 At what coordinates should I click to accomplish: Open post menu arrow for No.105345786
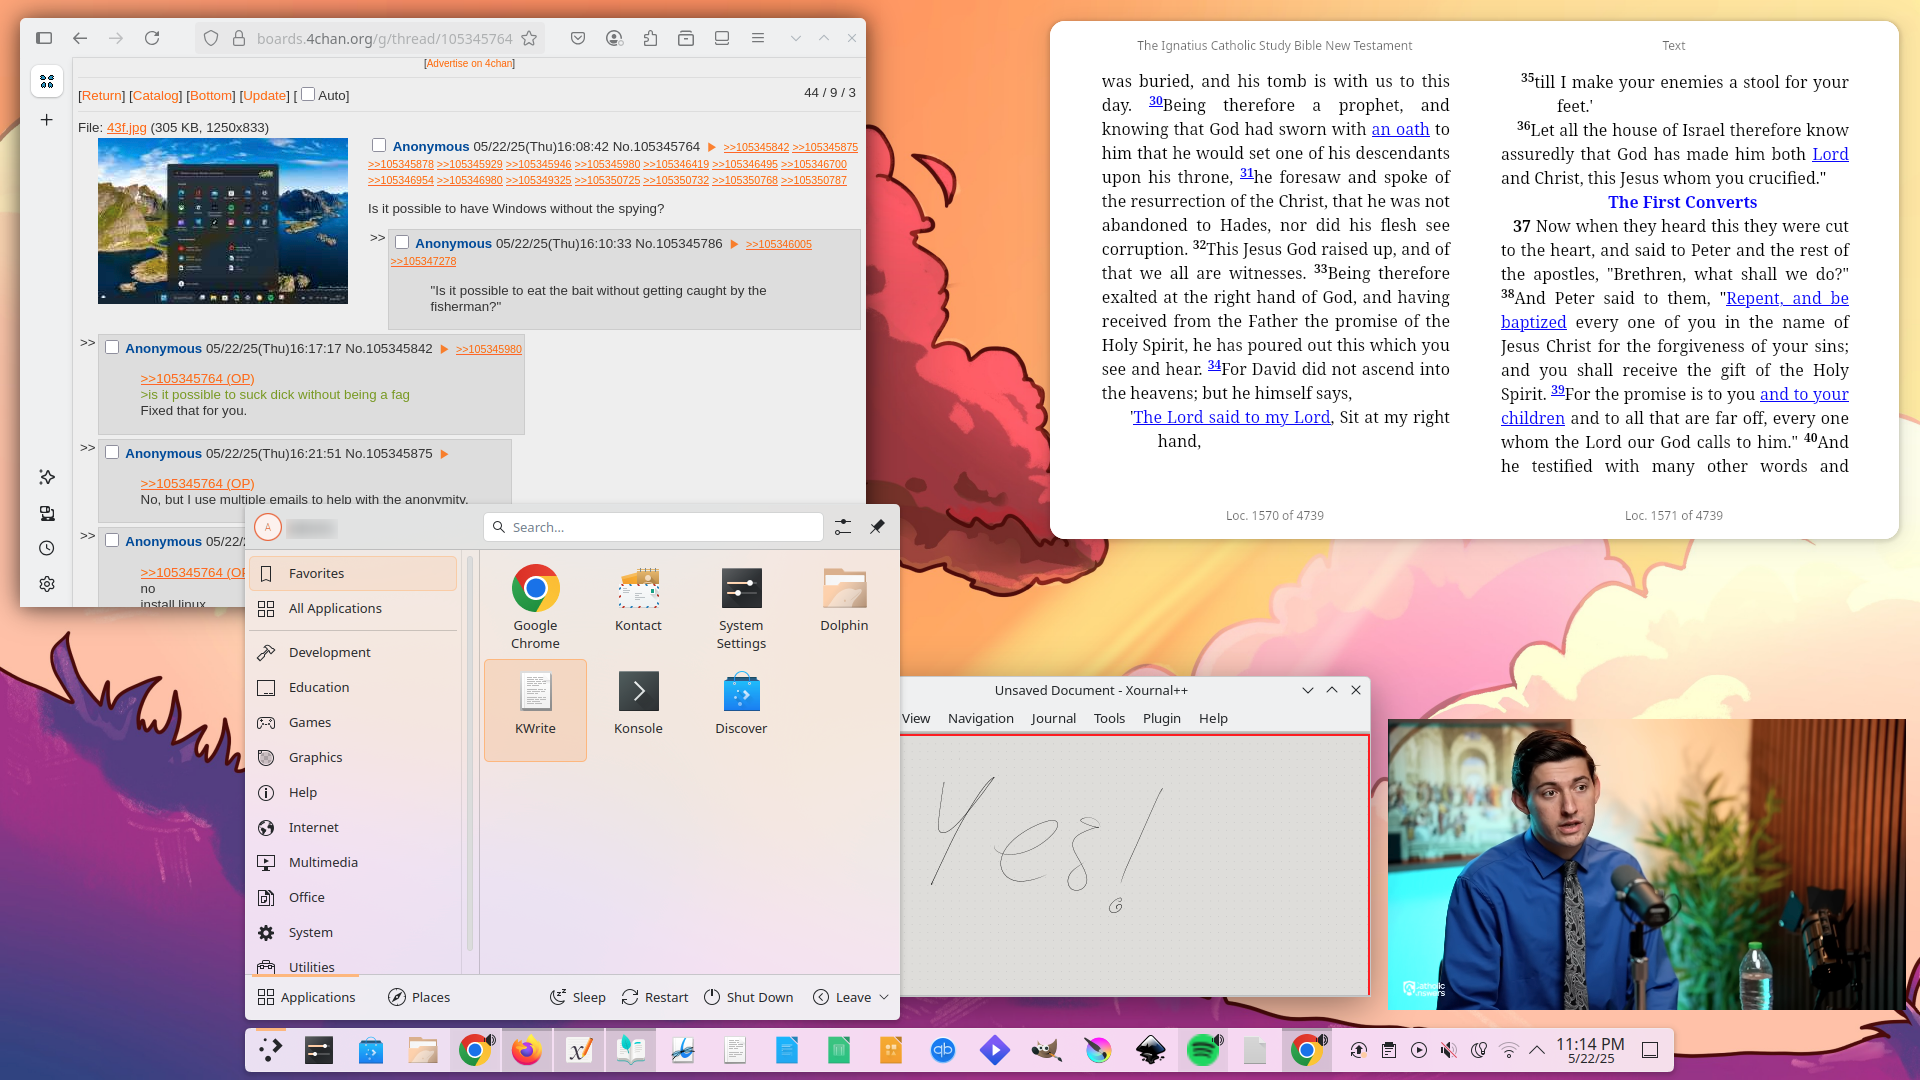(x=734, y=244)
